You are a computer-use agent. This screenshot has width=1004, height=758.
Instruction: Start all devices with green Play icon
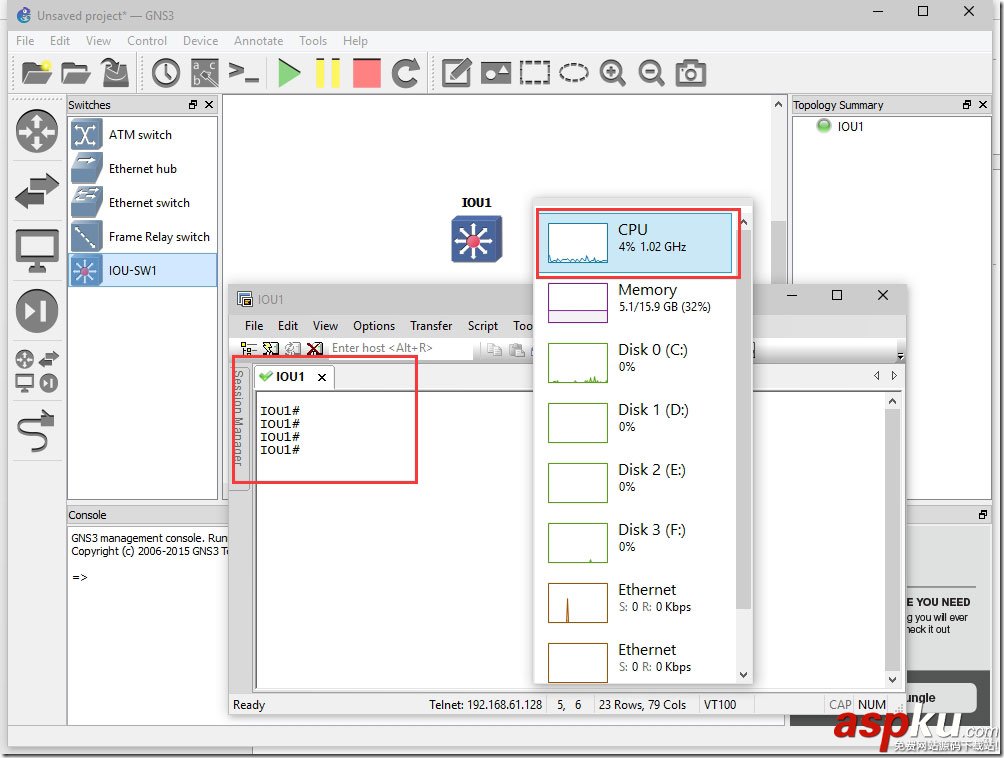click(289, 72)
